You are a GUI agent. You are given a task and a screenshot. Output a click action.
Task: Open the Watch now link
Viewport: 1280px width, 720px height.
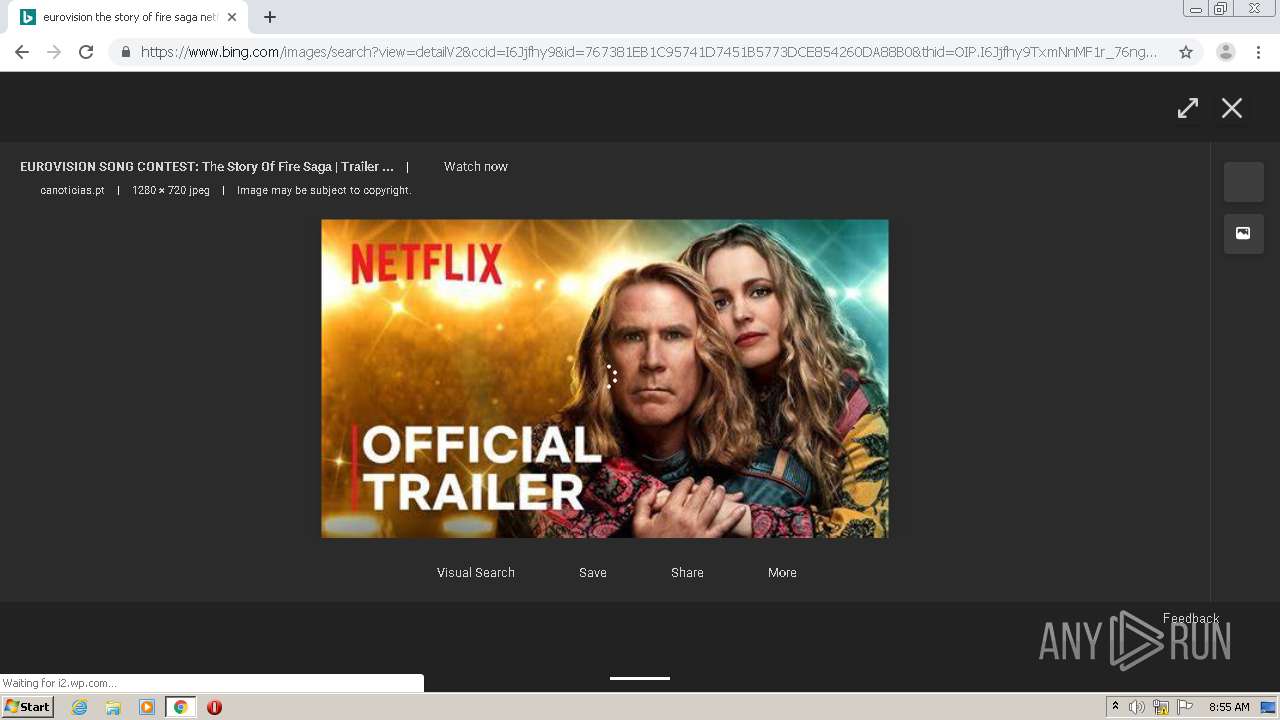[x=476, y=167]
